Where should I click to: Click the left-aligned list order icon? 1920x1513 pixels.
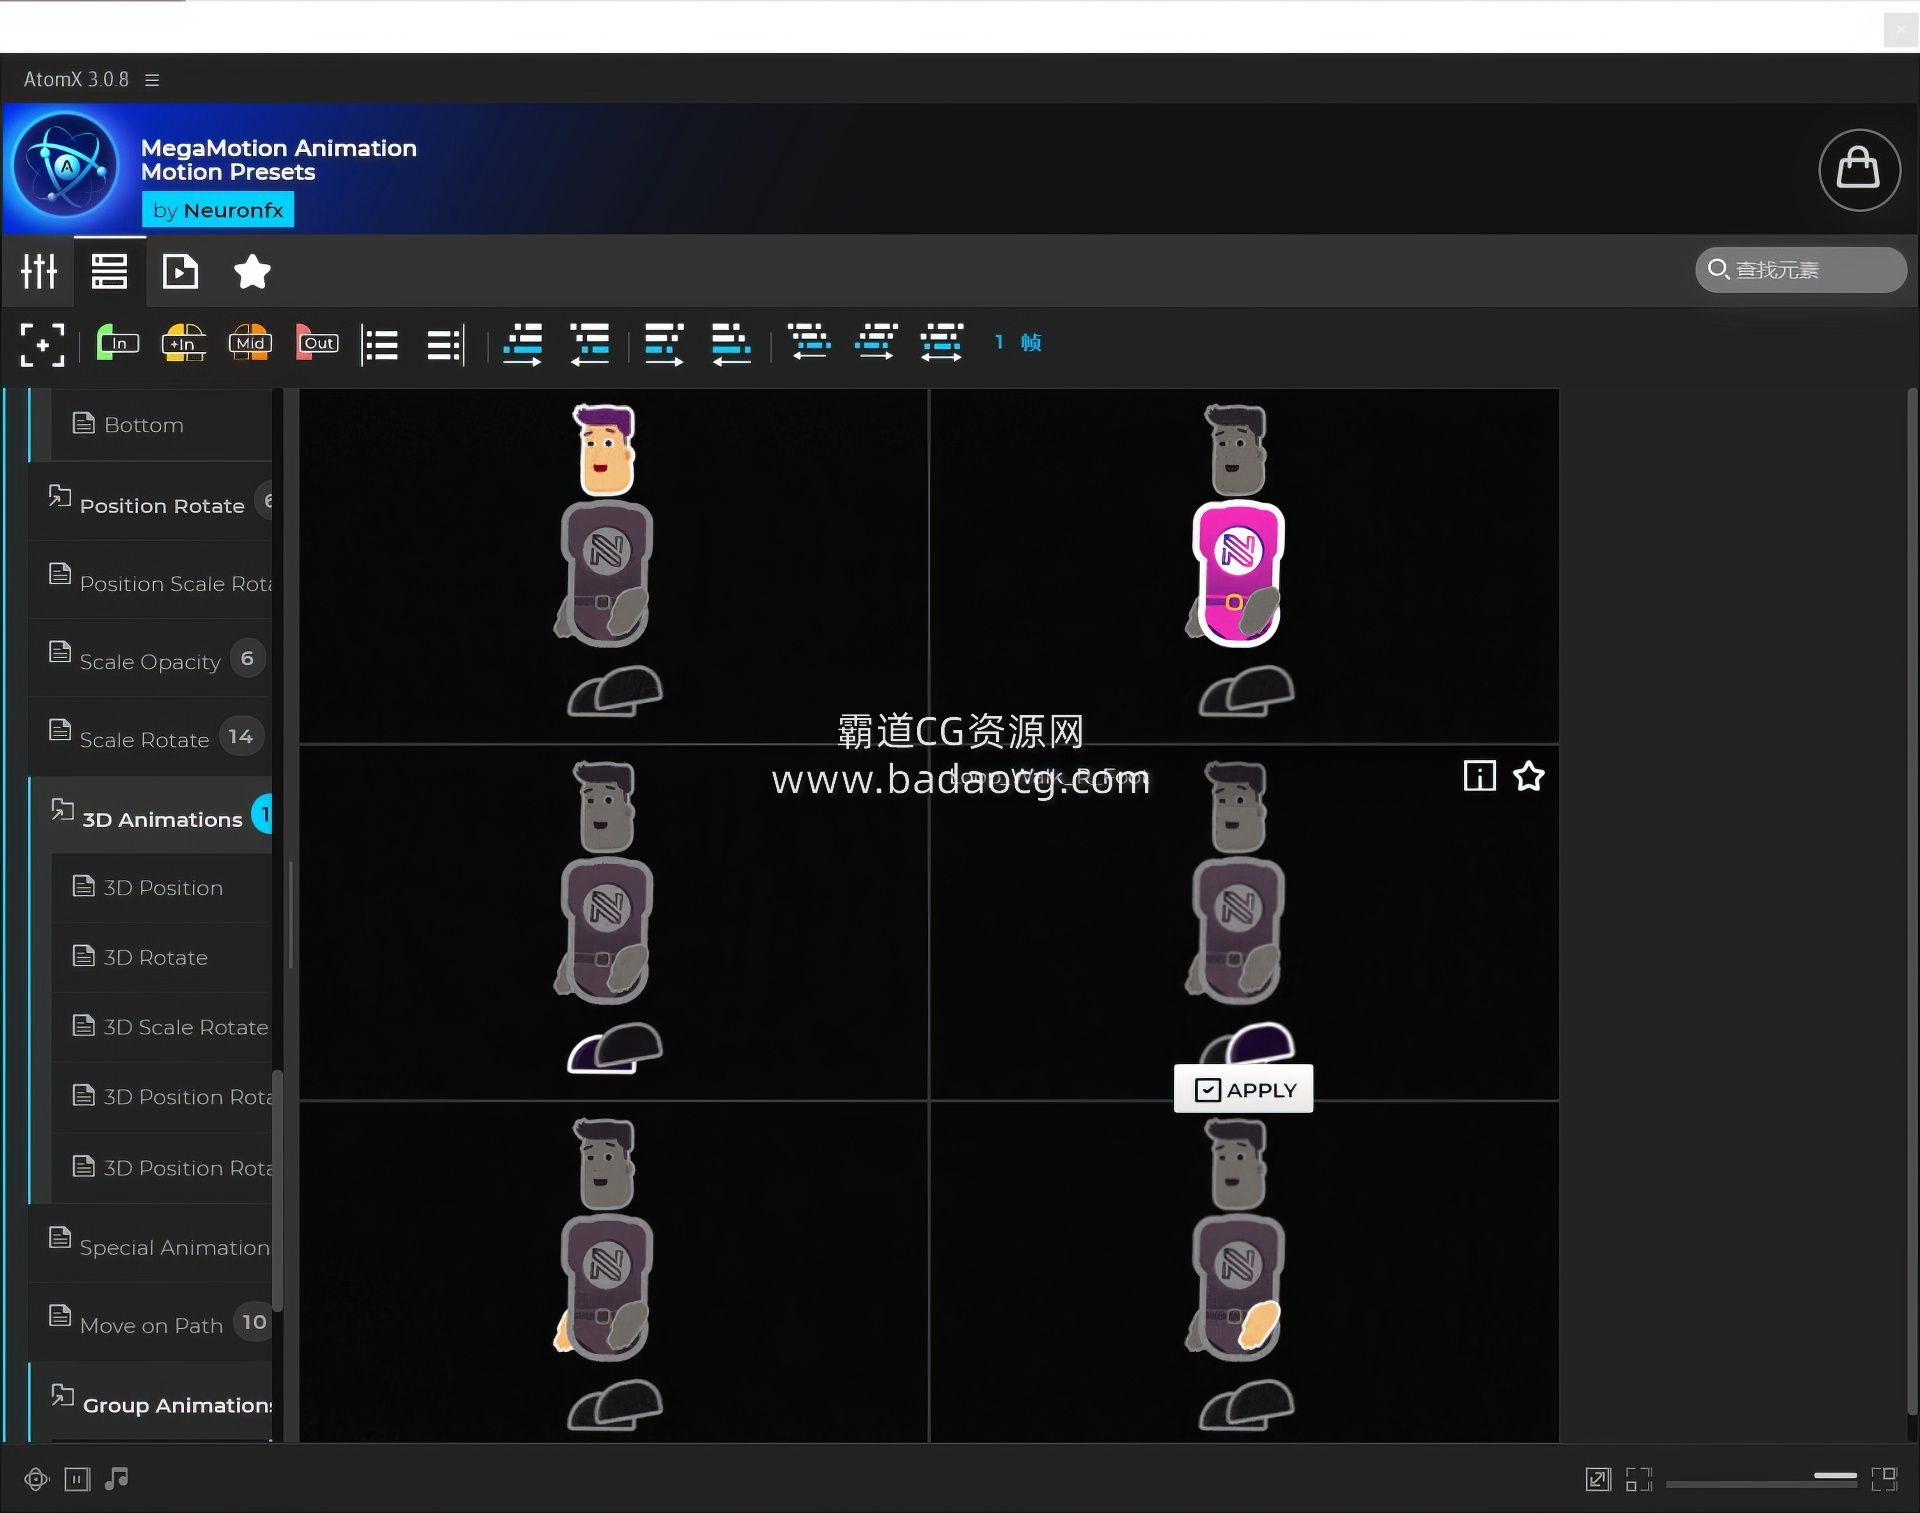point(380,345)
